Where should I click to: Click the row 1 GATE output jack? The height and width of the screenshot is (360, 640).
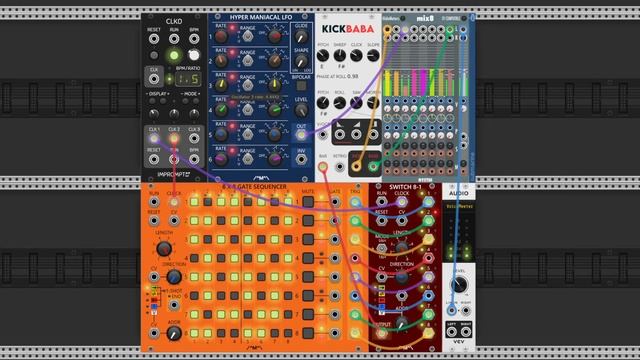tap(335, 202)
